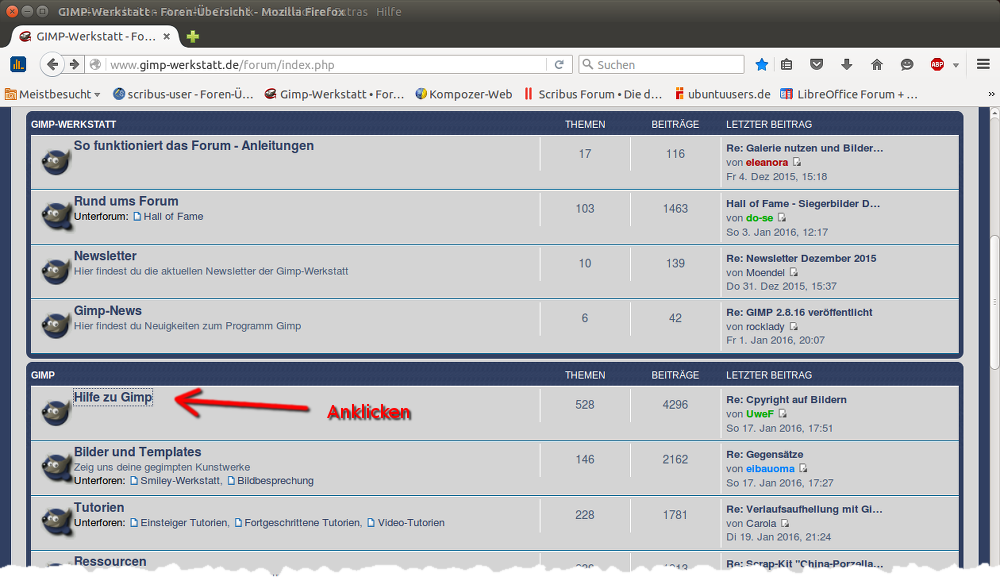
Task: Open Einsteiger Tutorien subforum
Action: (x=184, y=522)
